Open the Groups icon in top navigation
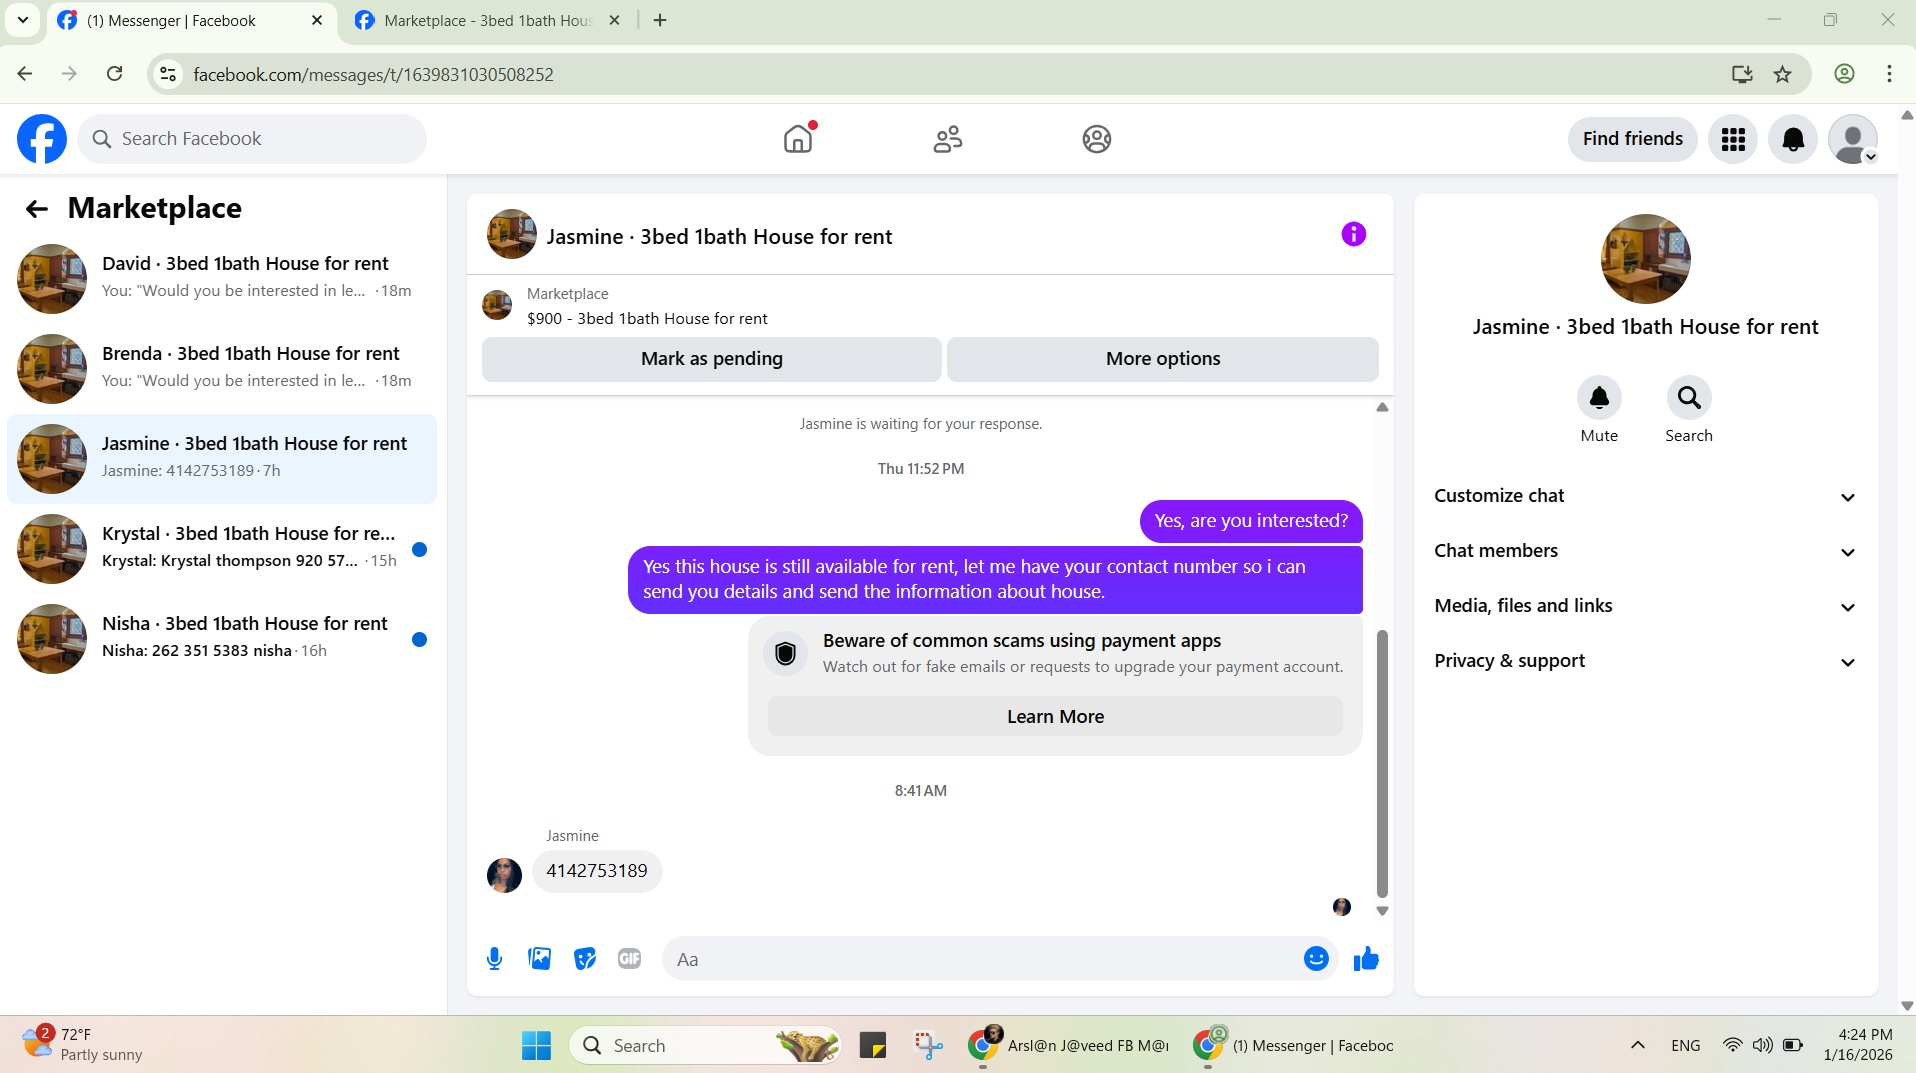 [1097, 139]
